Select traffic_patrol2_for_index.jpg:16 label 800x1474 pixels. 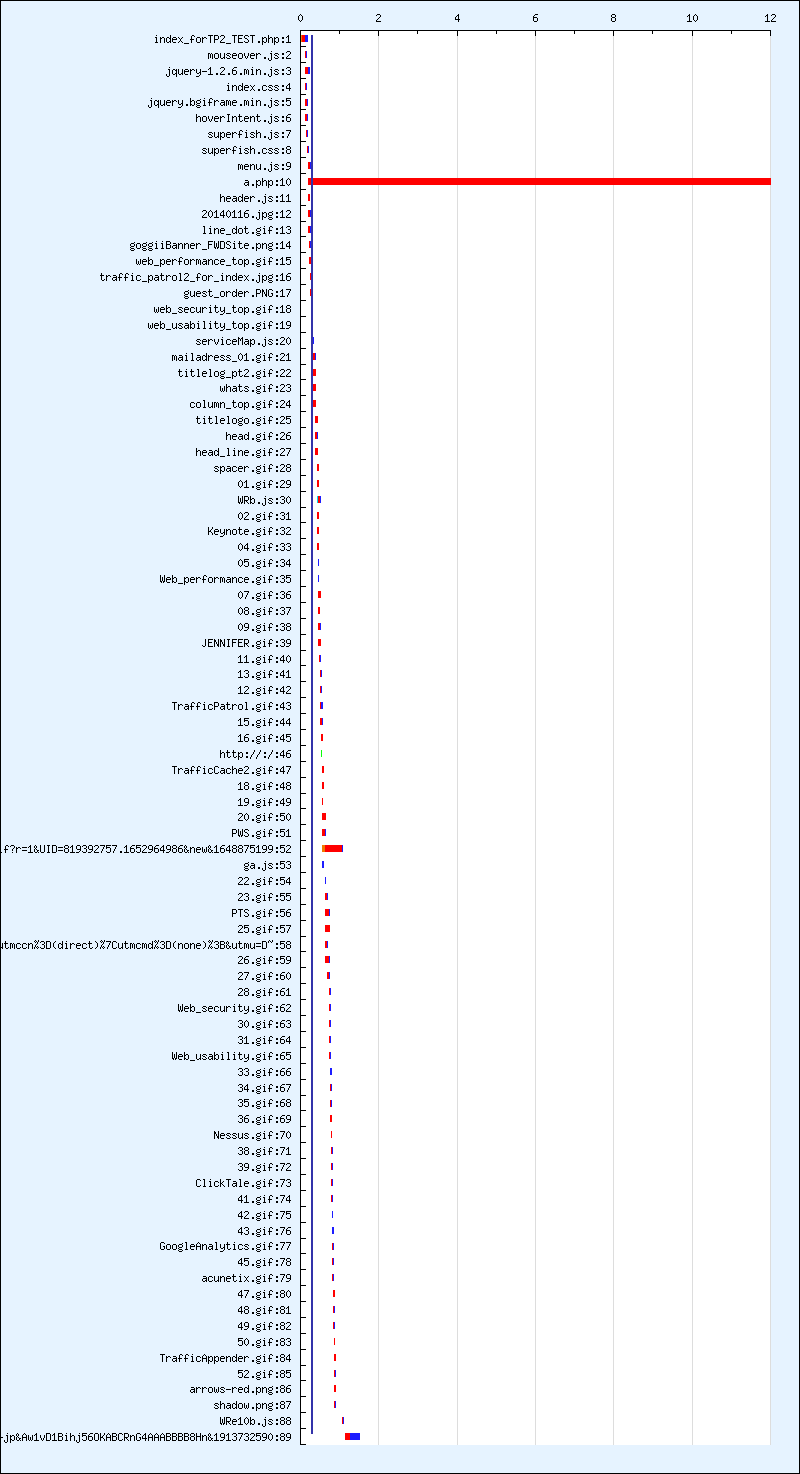pos(196,277)
